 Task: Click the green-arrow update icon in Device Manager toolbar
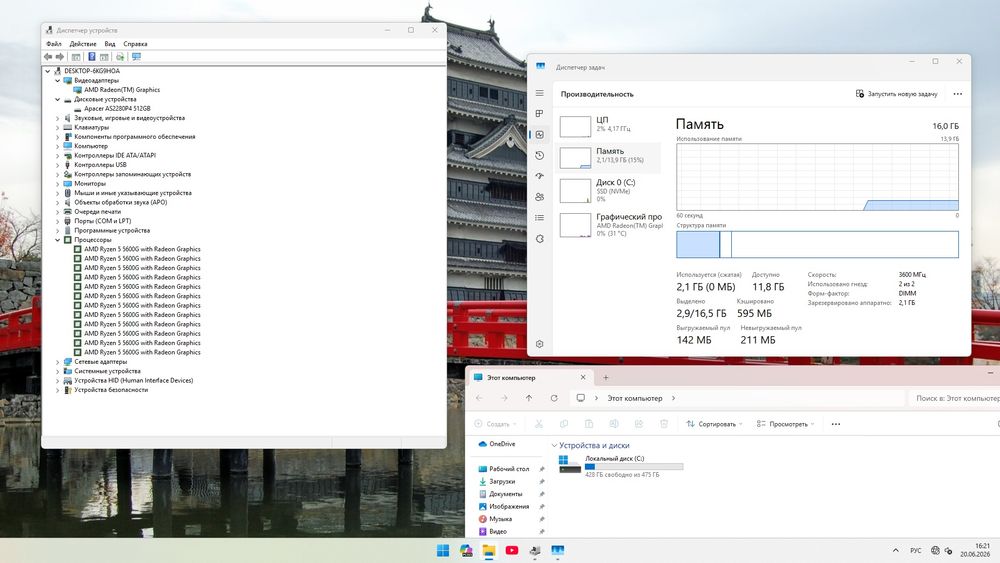(120, 57)
